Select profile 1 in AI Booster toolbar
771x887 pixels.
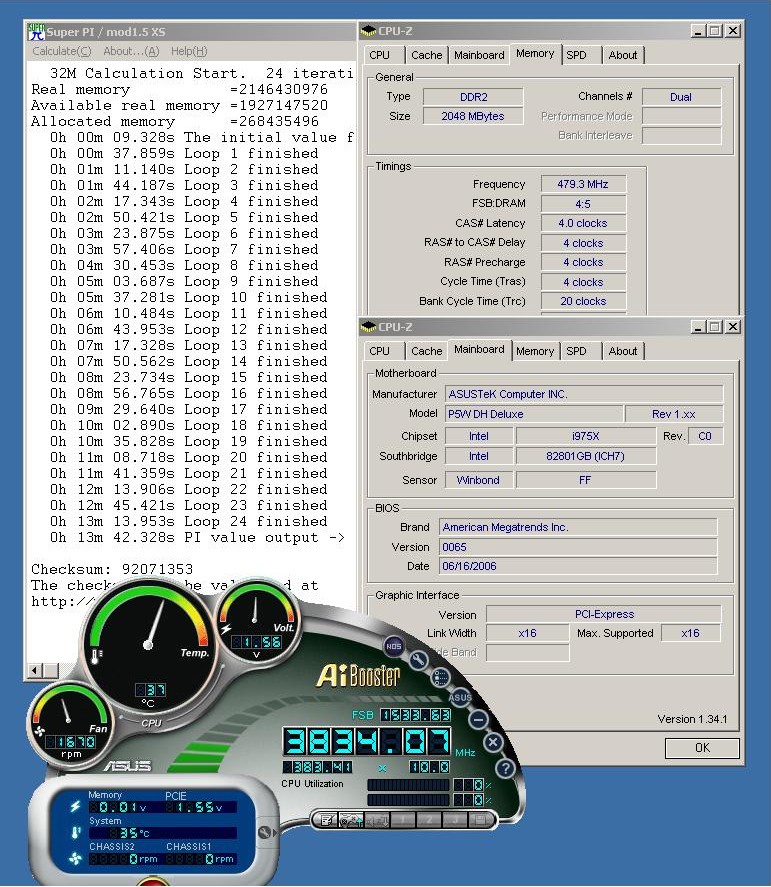[x=403, y=819]
